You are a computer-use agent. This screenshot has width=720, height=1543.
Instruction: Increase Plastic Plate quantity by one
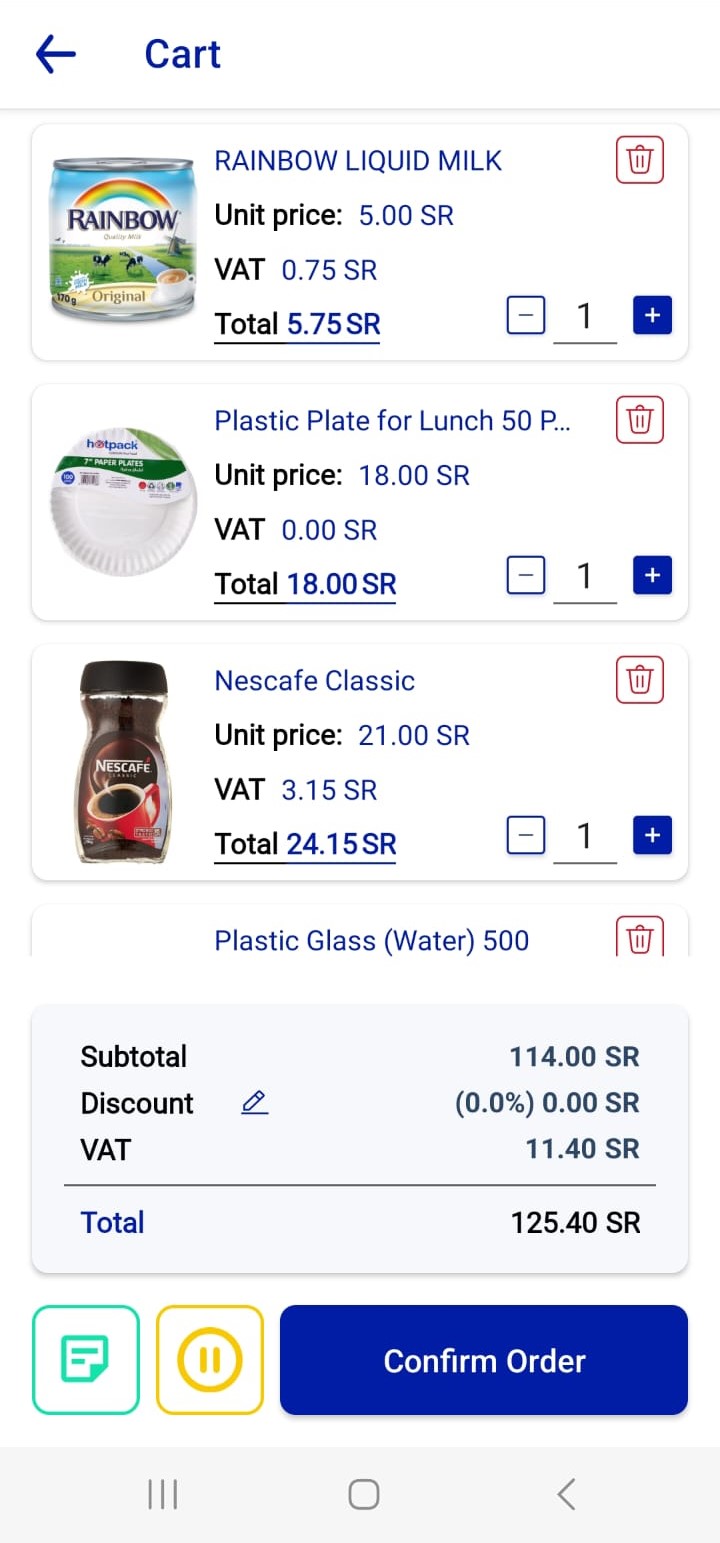(652, 576)
